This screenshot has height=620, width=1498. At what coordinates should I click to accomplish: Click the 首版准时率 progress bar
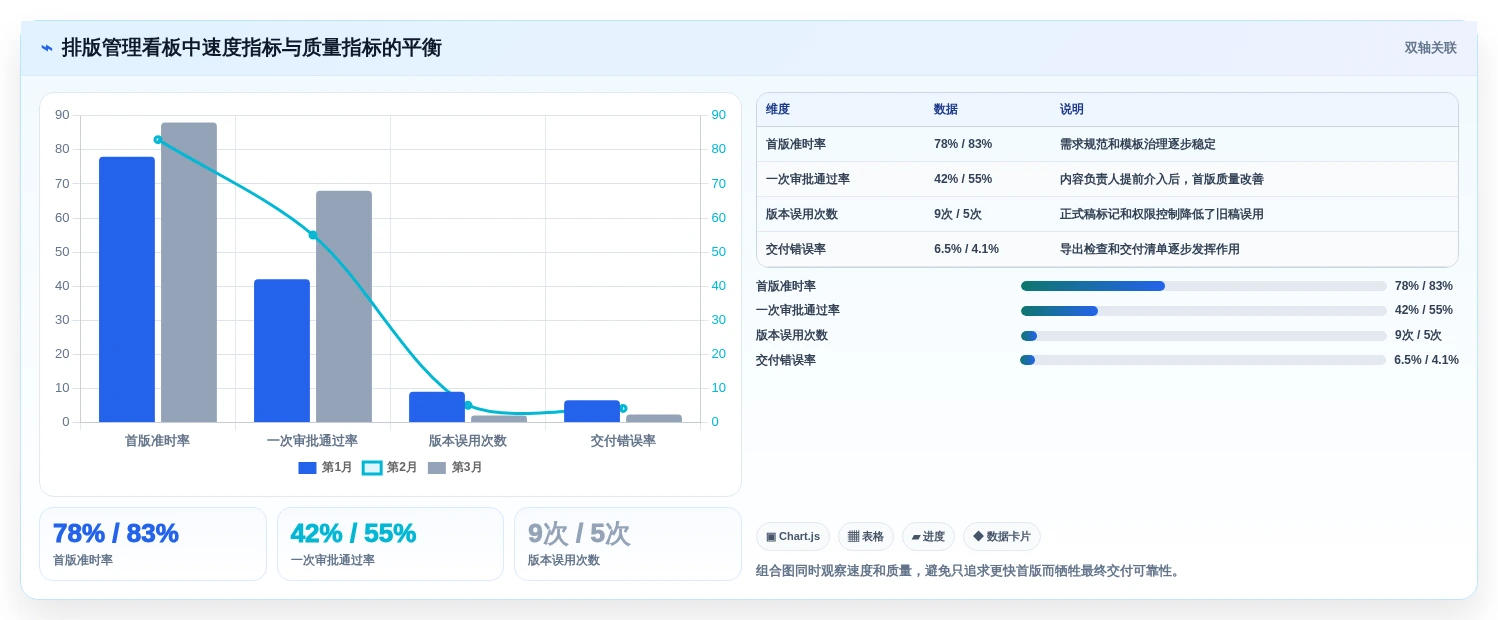click(1204, 286)
